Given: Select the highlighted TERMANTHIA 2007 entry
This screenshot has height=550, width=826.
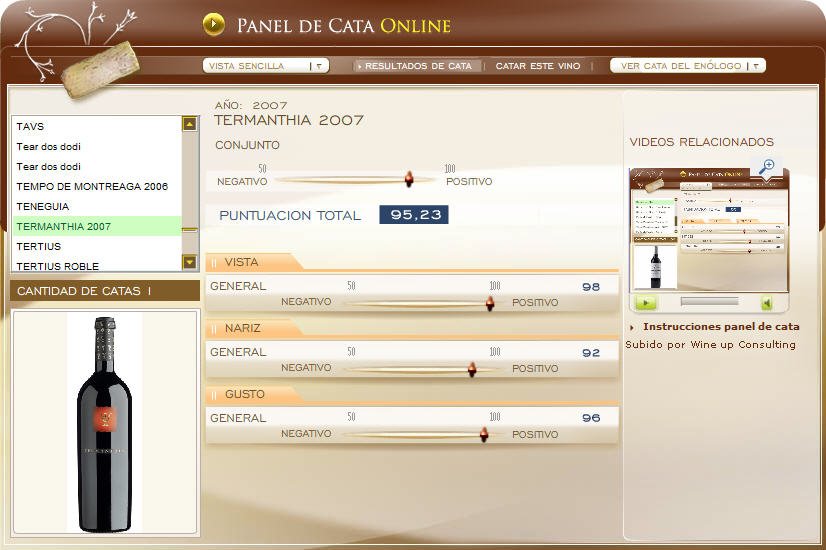Looking at the screenshot, I should click(x=96, y=227).
